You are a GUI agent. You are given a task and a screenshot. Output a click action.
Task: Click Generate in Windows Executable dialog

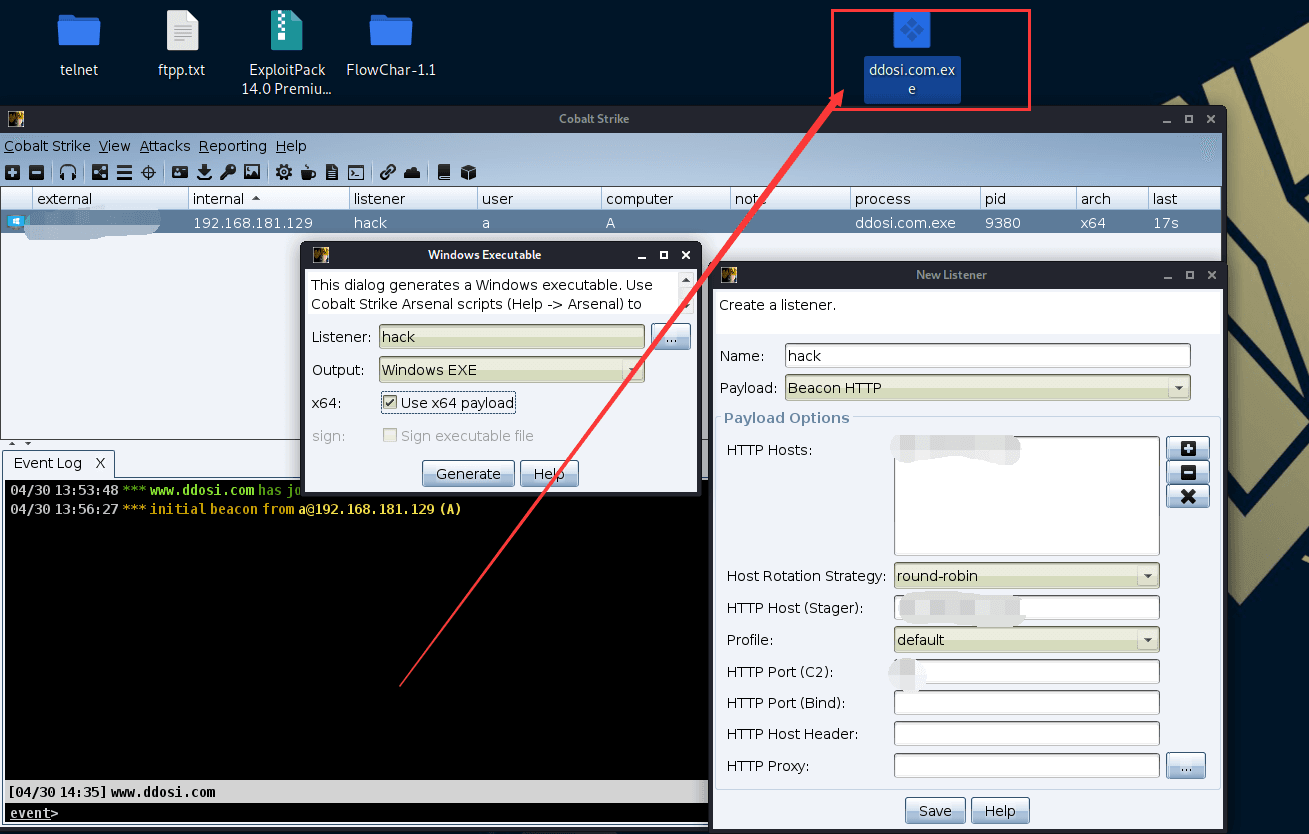pos(468,474)
